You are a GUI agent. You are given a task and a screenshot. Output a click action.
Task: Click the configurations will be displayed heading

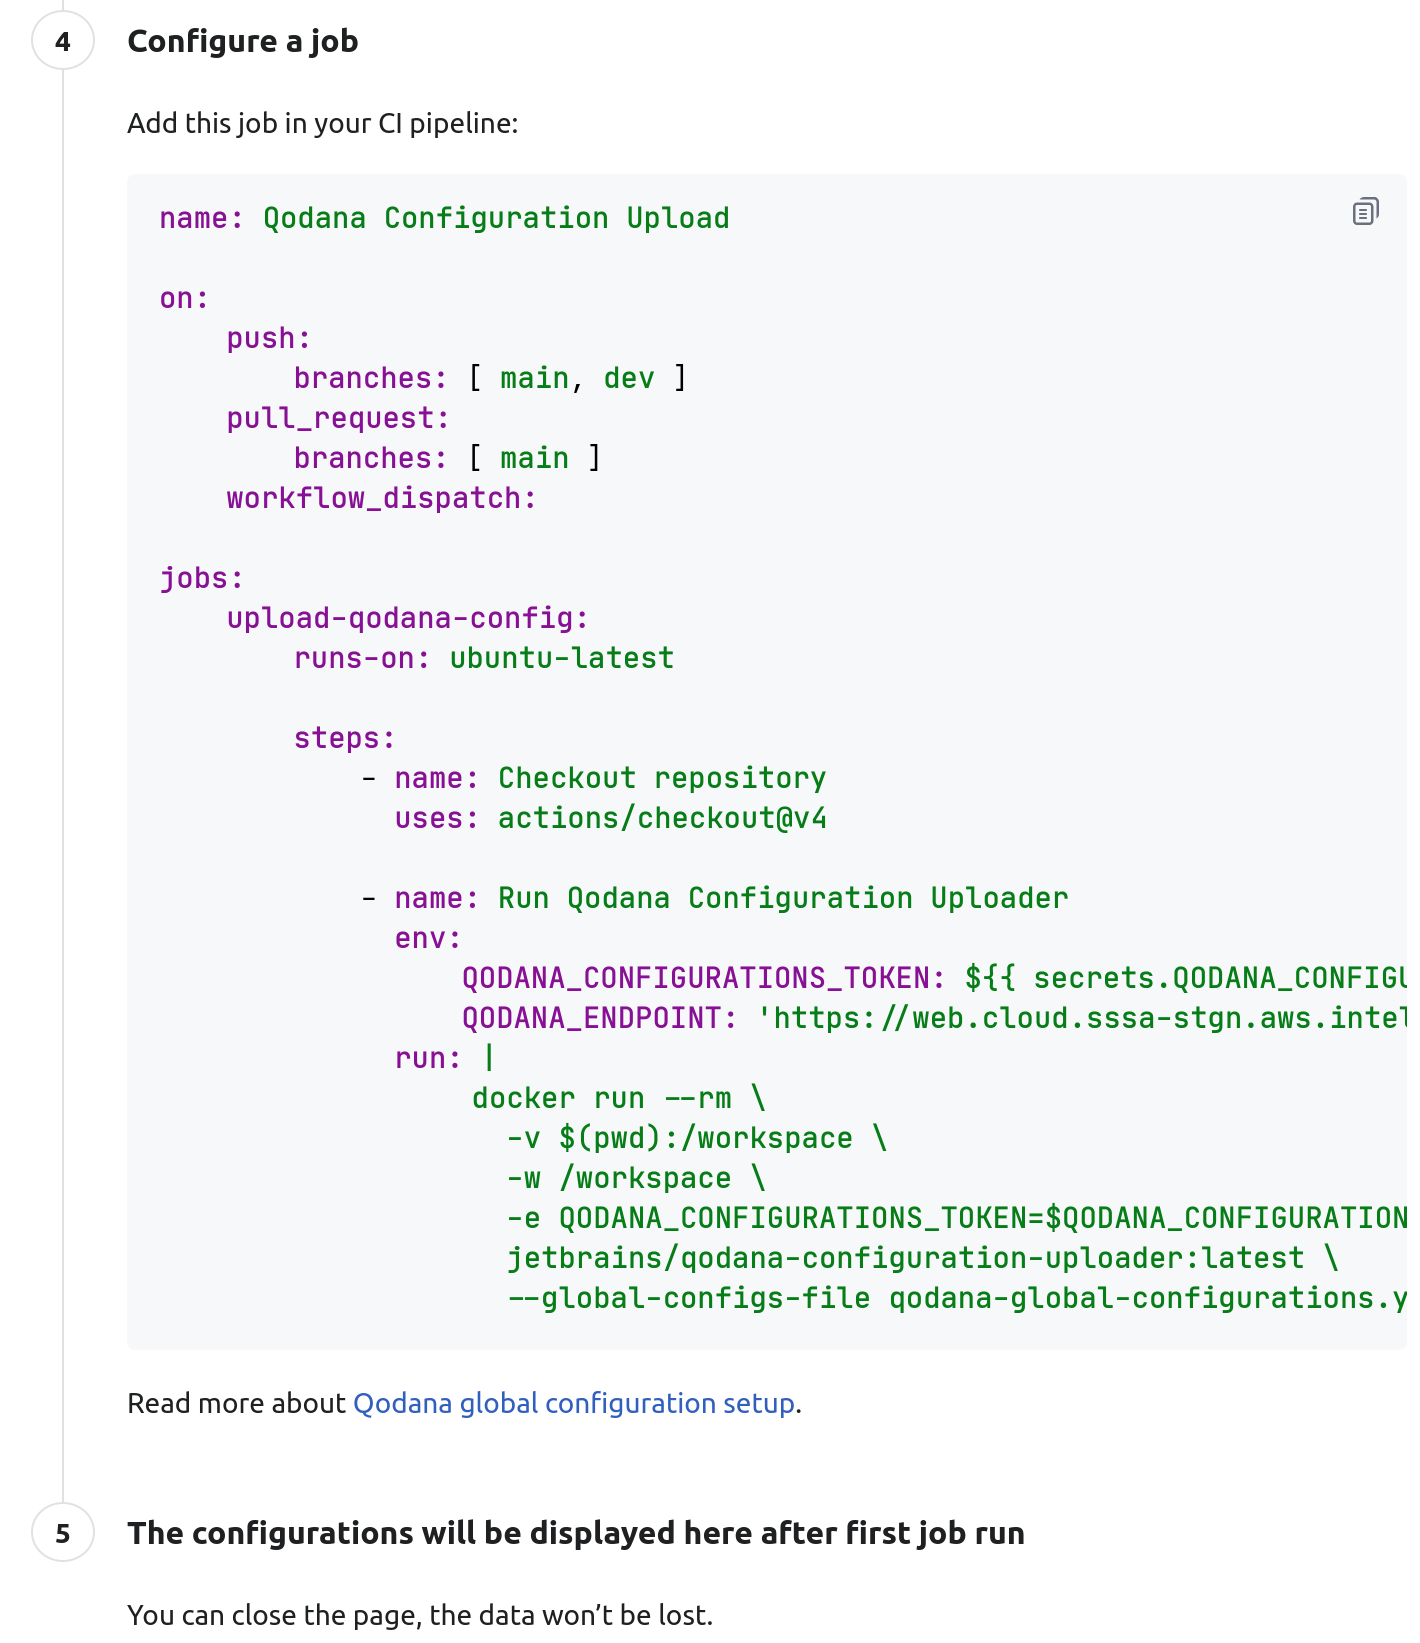[576, 1533]
